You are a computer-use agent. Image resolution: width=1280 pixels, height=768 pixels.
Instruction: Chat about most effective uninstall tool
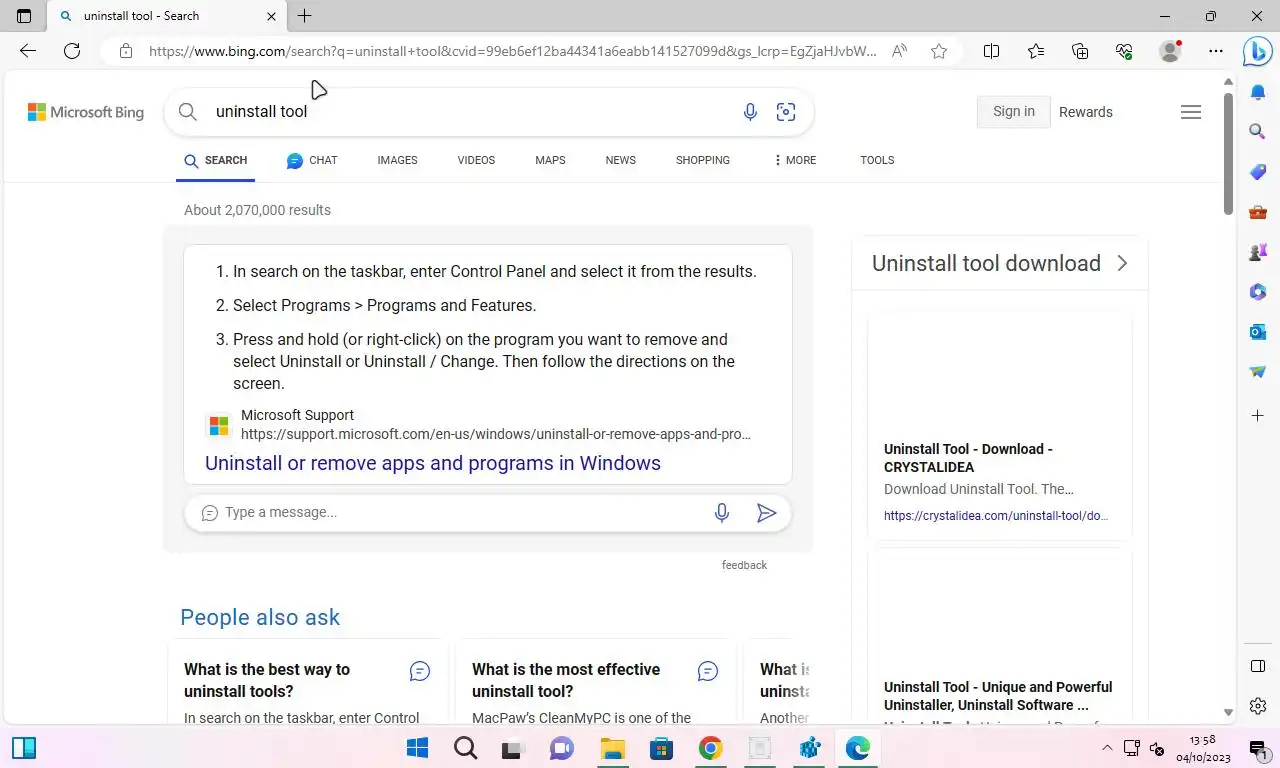[x=708, y=671]
